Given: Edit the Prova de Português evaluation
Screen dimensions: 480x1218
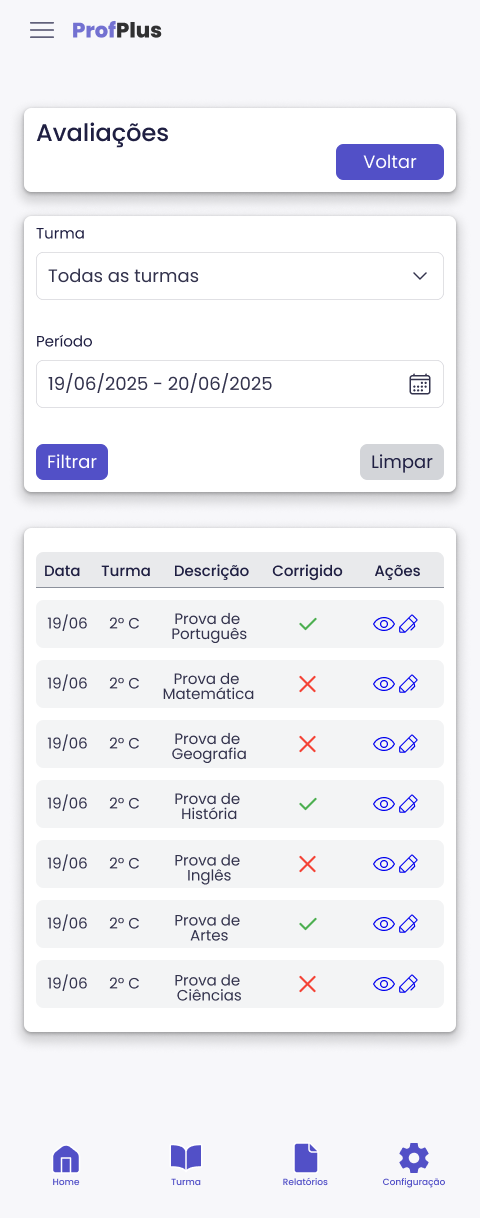Looking at the screenshot, I should pos(408,624).
